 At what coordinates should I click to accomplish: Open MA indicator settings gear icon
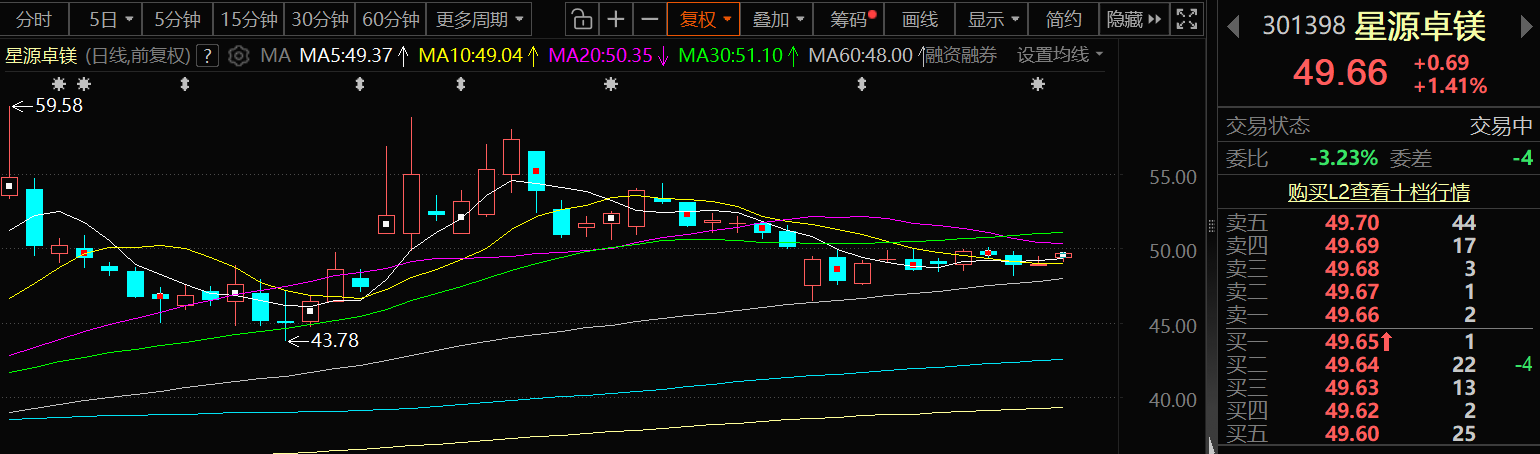[238, 55]
